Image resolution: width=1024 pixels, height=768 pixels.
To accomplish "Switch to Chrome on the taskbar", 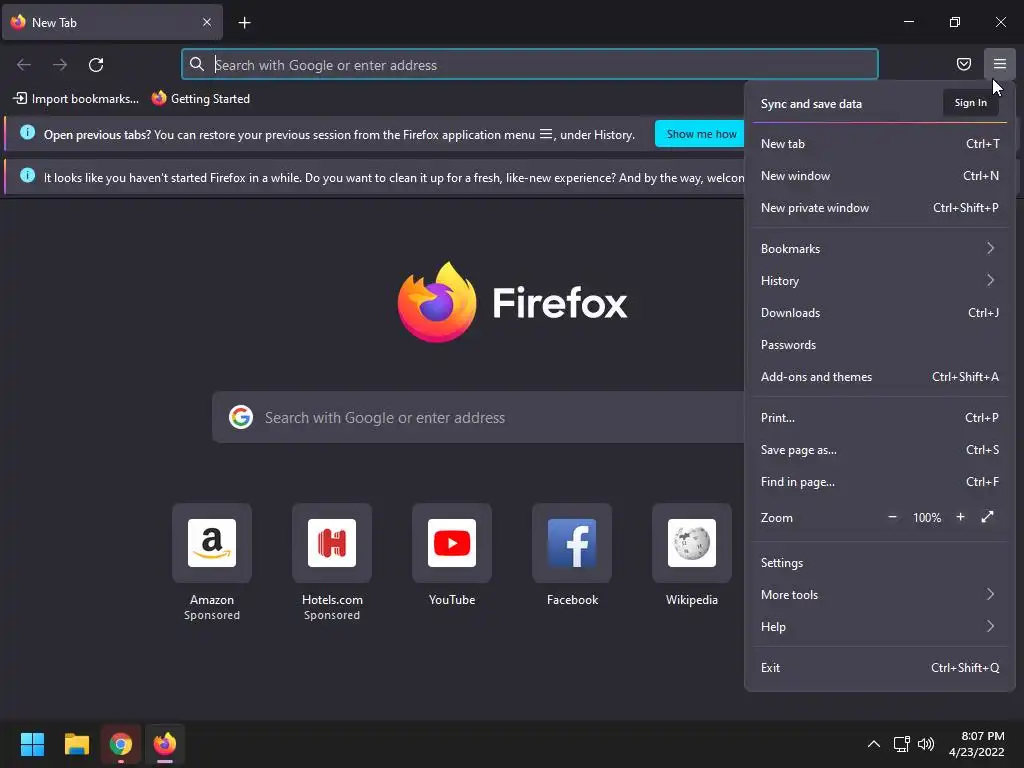I will [x=121, y=744].
